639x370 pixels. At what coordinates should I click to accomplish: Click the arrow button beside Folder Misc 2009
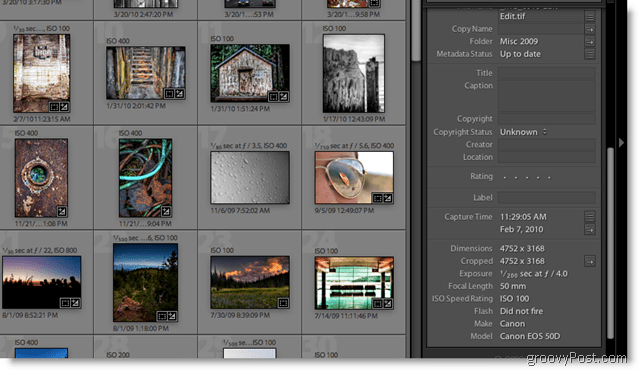coord(589,42)
